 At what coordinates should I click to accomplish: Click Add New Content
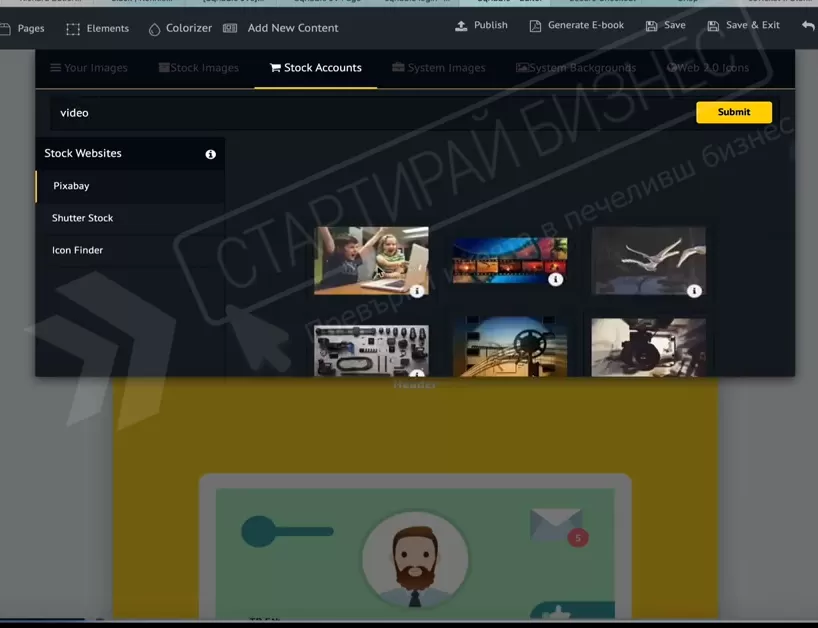tap(281, 28)
